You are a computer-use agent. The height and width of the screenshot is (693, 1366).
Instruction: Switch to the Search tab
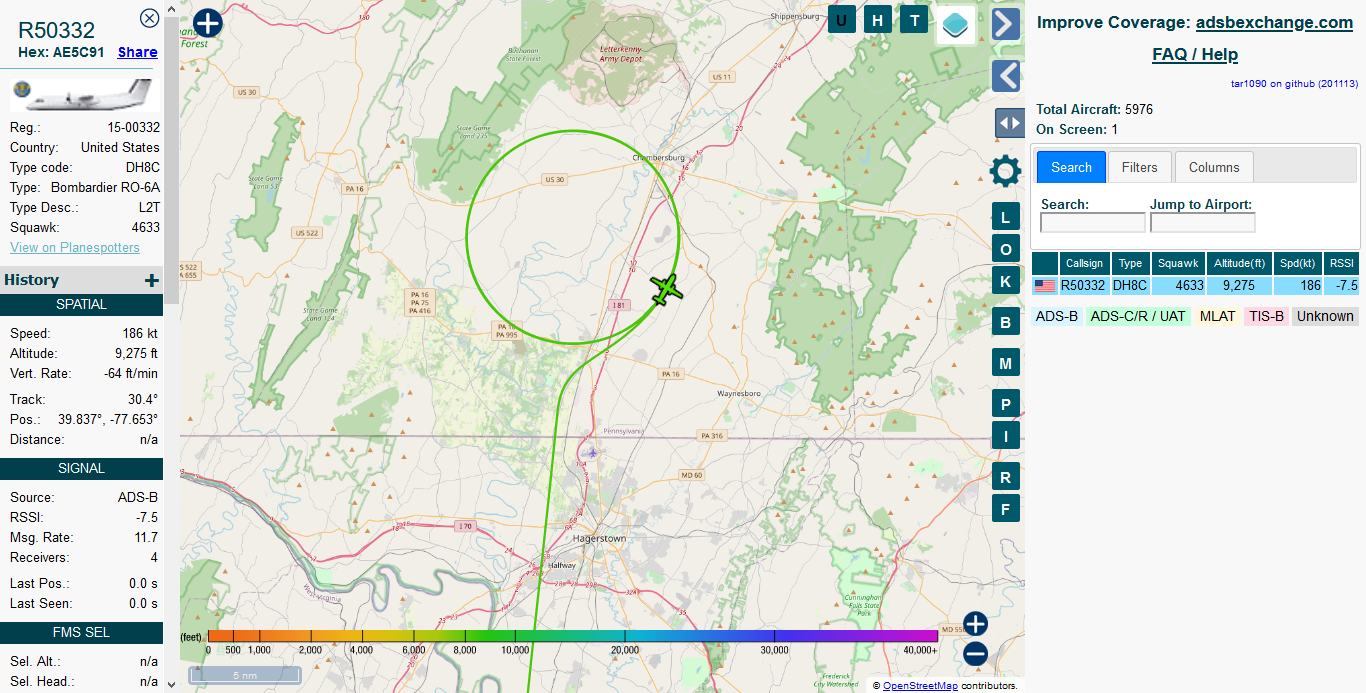1071,167
